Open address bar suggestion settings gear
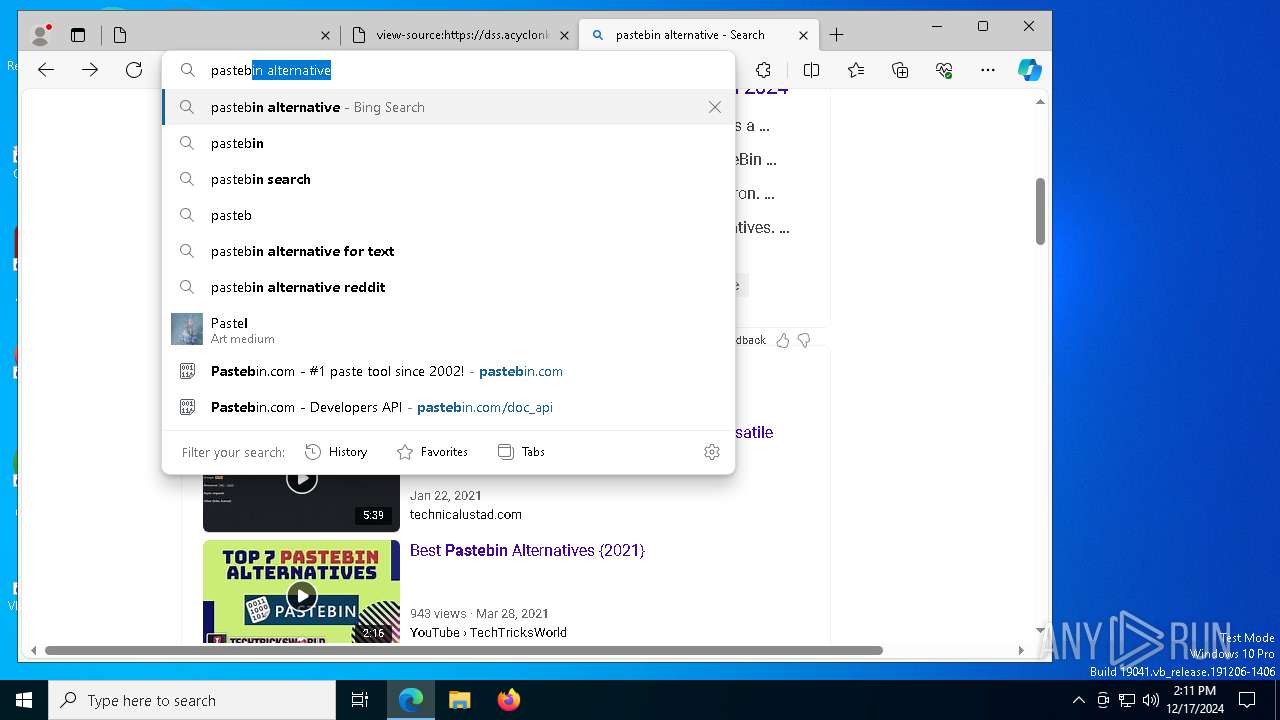This screenshot has width=1280, height=720. coord(712,452)
